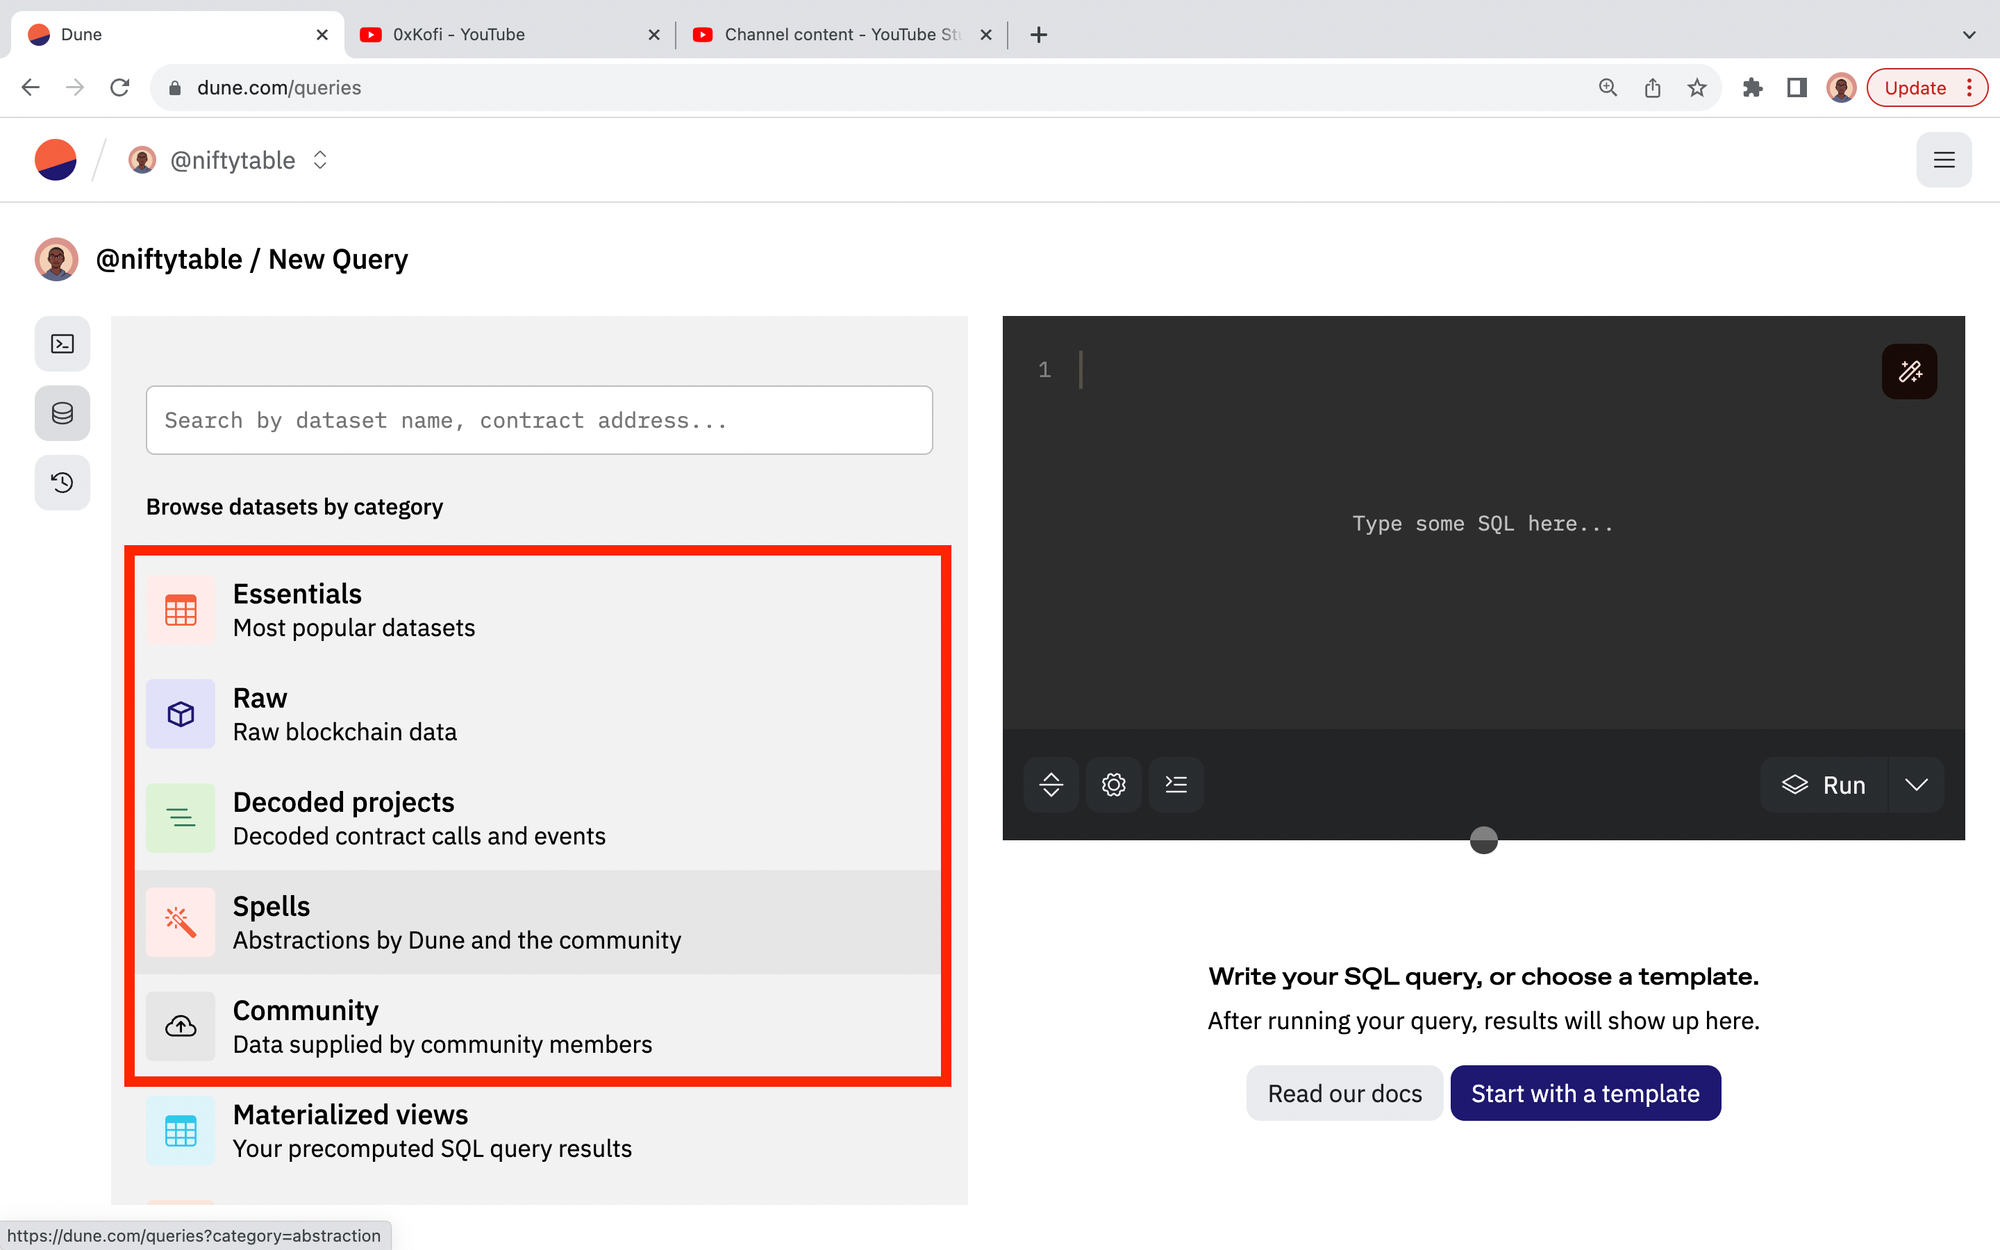Click the editor resize handle circle
Image resolution: width=2000 pixels, height=1250 pixels.
1483,840
